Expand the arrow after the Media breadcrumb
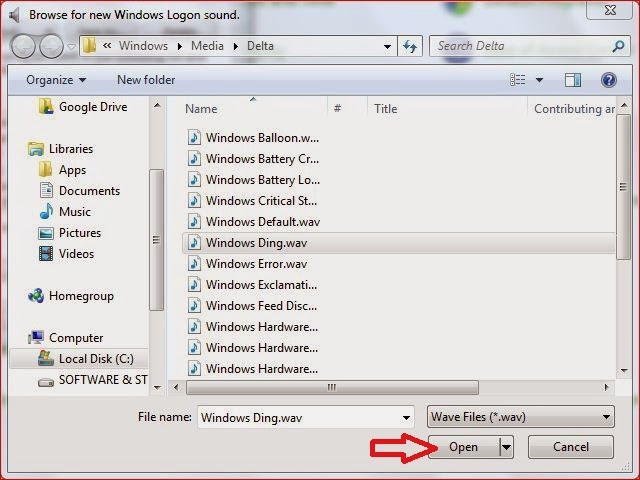This screenshot has width=640, height=480. (x=236, y=47)
